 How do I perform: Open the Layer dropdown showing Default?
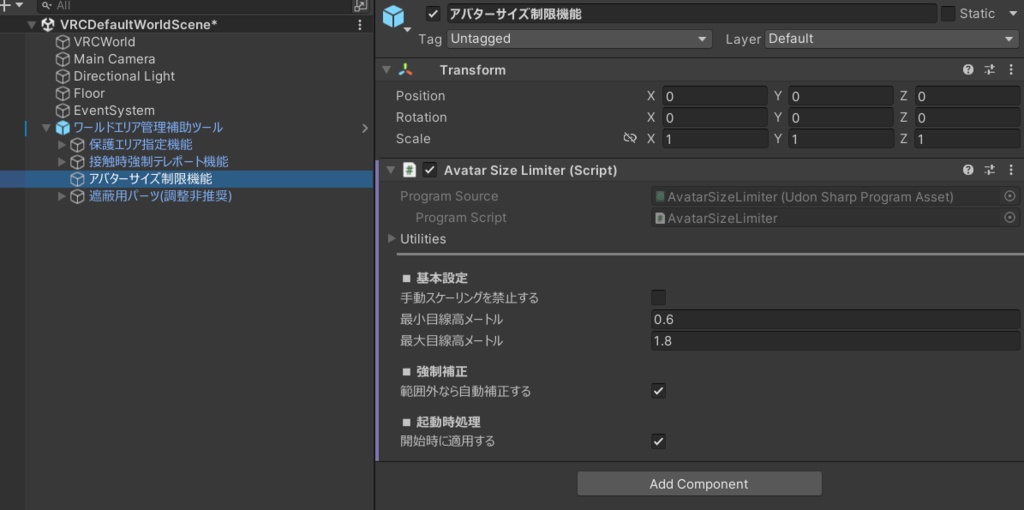(892, 39)
